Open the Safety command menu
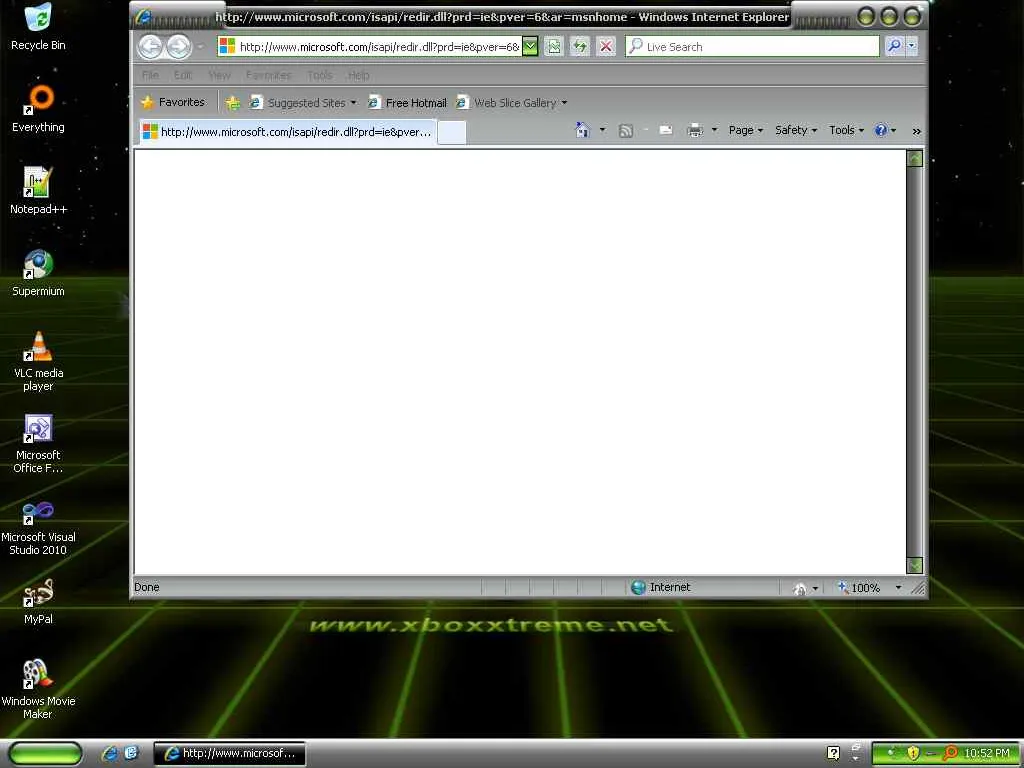Viewport: 1024px width, 768px height. click(795, 130)
